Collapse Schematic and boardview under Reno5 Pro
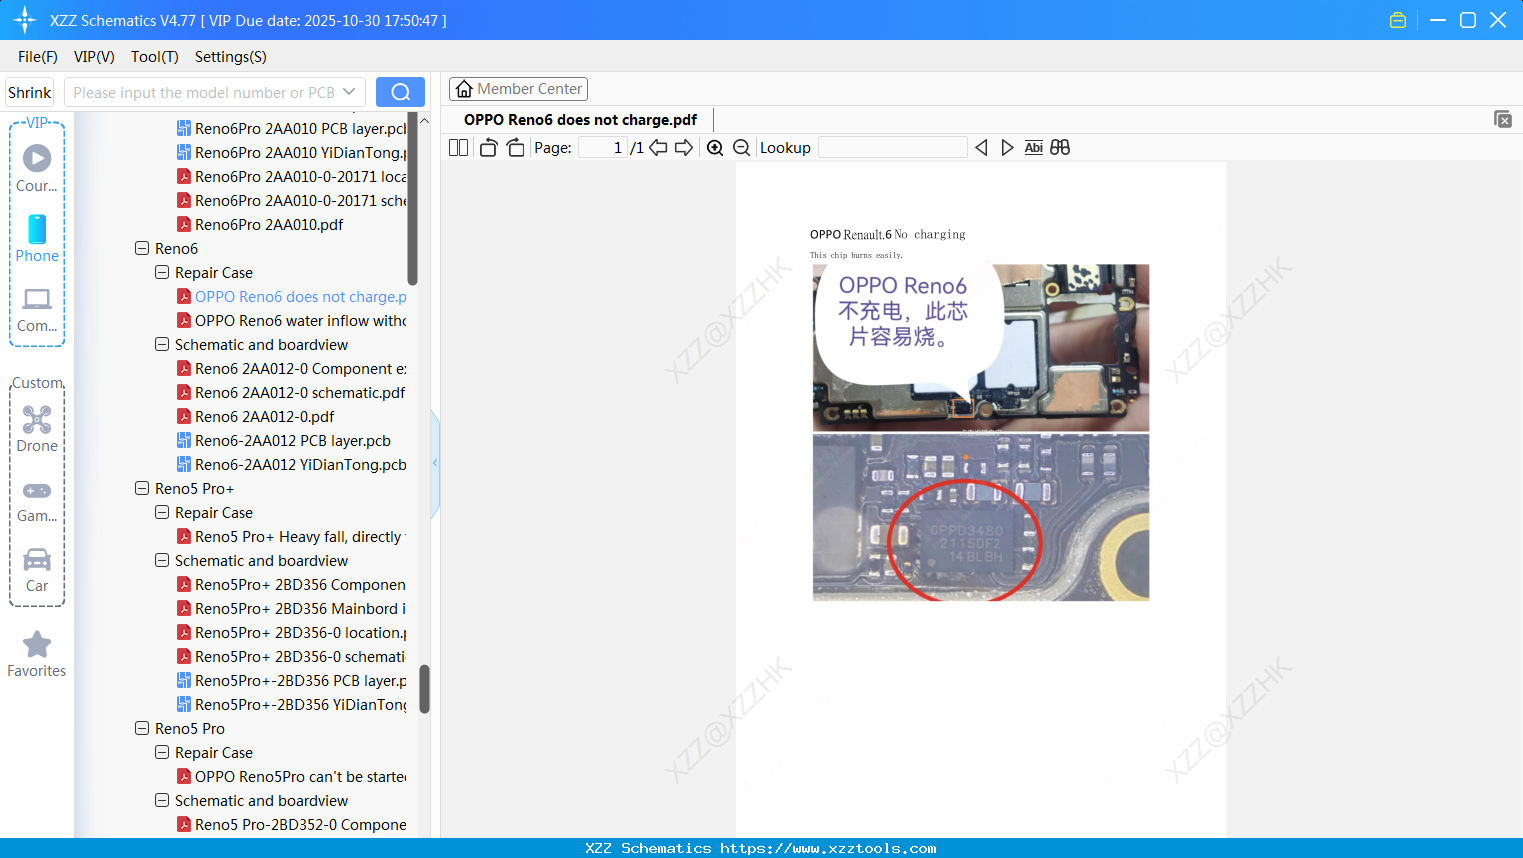Viewport: 1523px width, 858px height. click(x=162, y=800)
